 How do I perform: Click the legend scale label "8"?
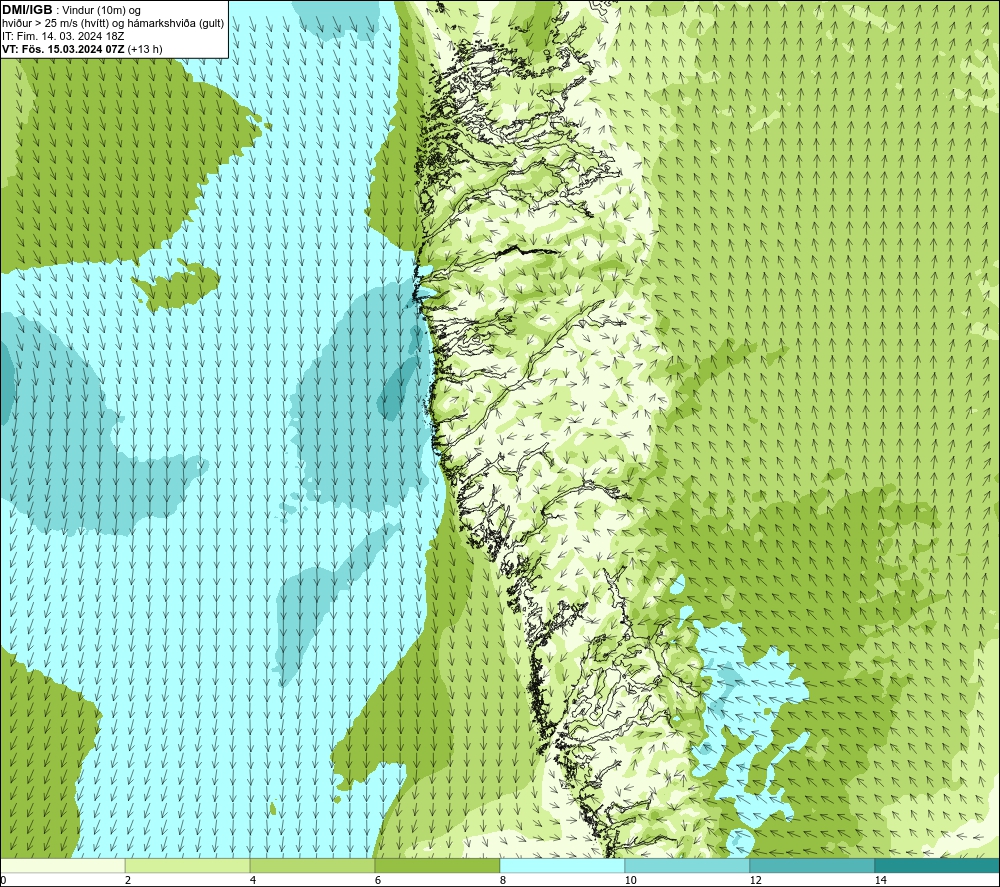coord(503,881)
